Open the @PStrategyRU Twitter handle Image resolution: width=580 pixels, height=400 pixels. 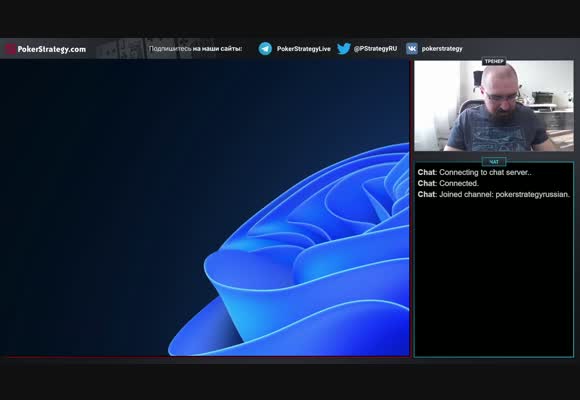(375, 49)
